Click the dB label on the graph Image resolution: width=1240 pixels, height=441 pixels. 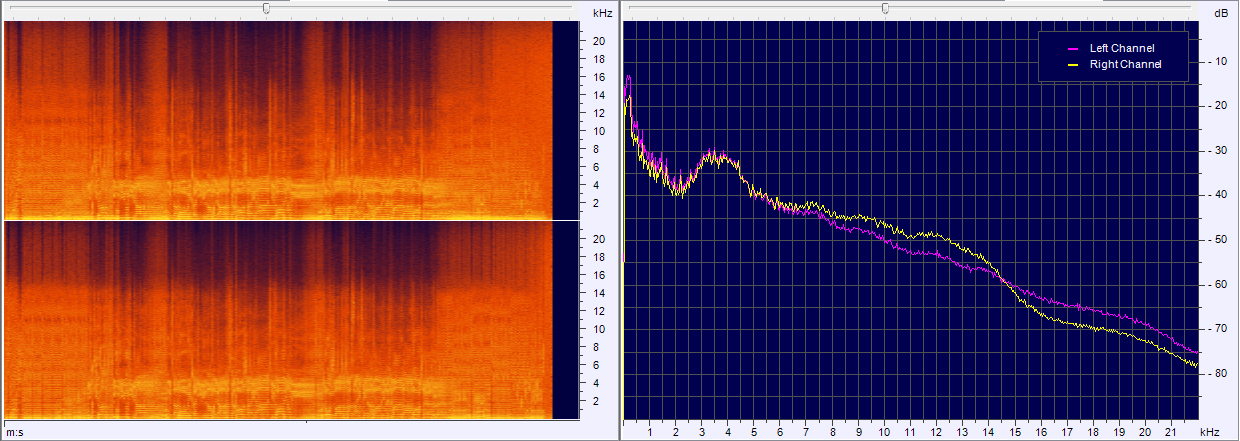(1220, 13)
